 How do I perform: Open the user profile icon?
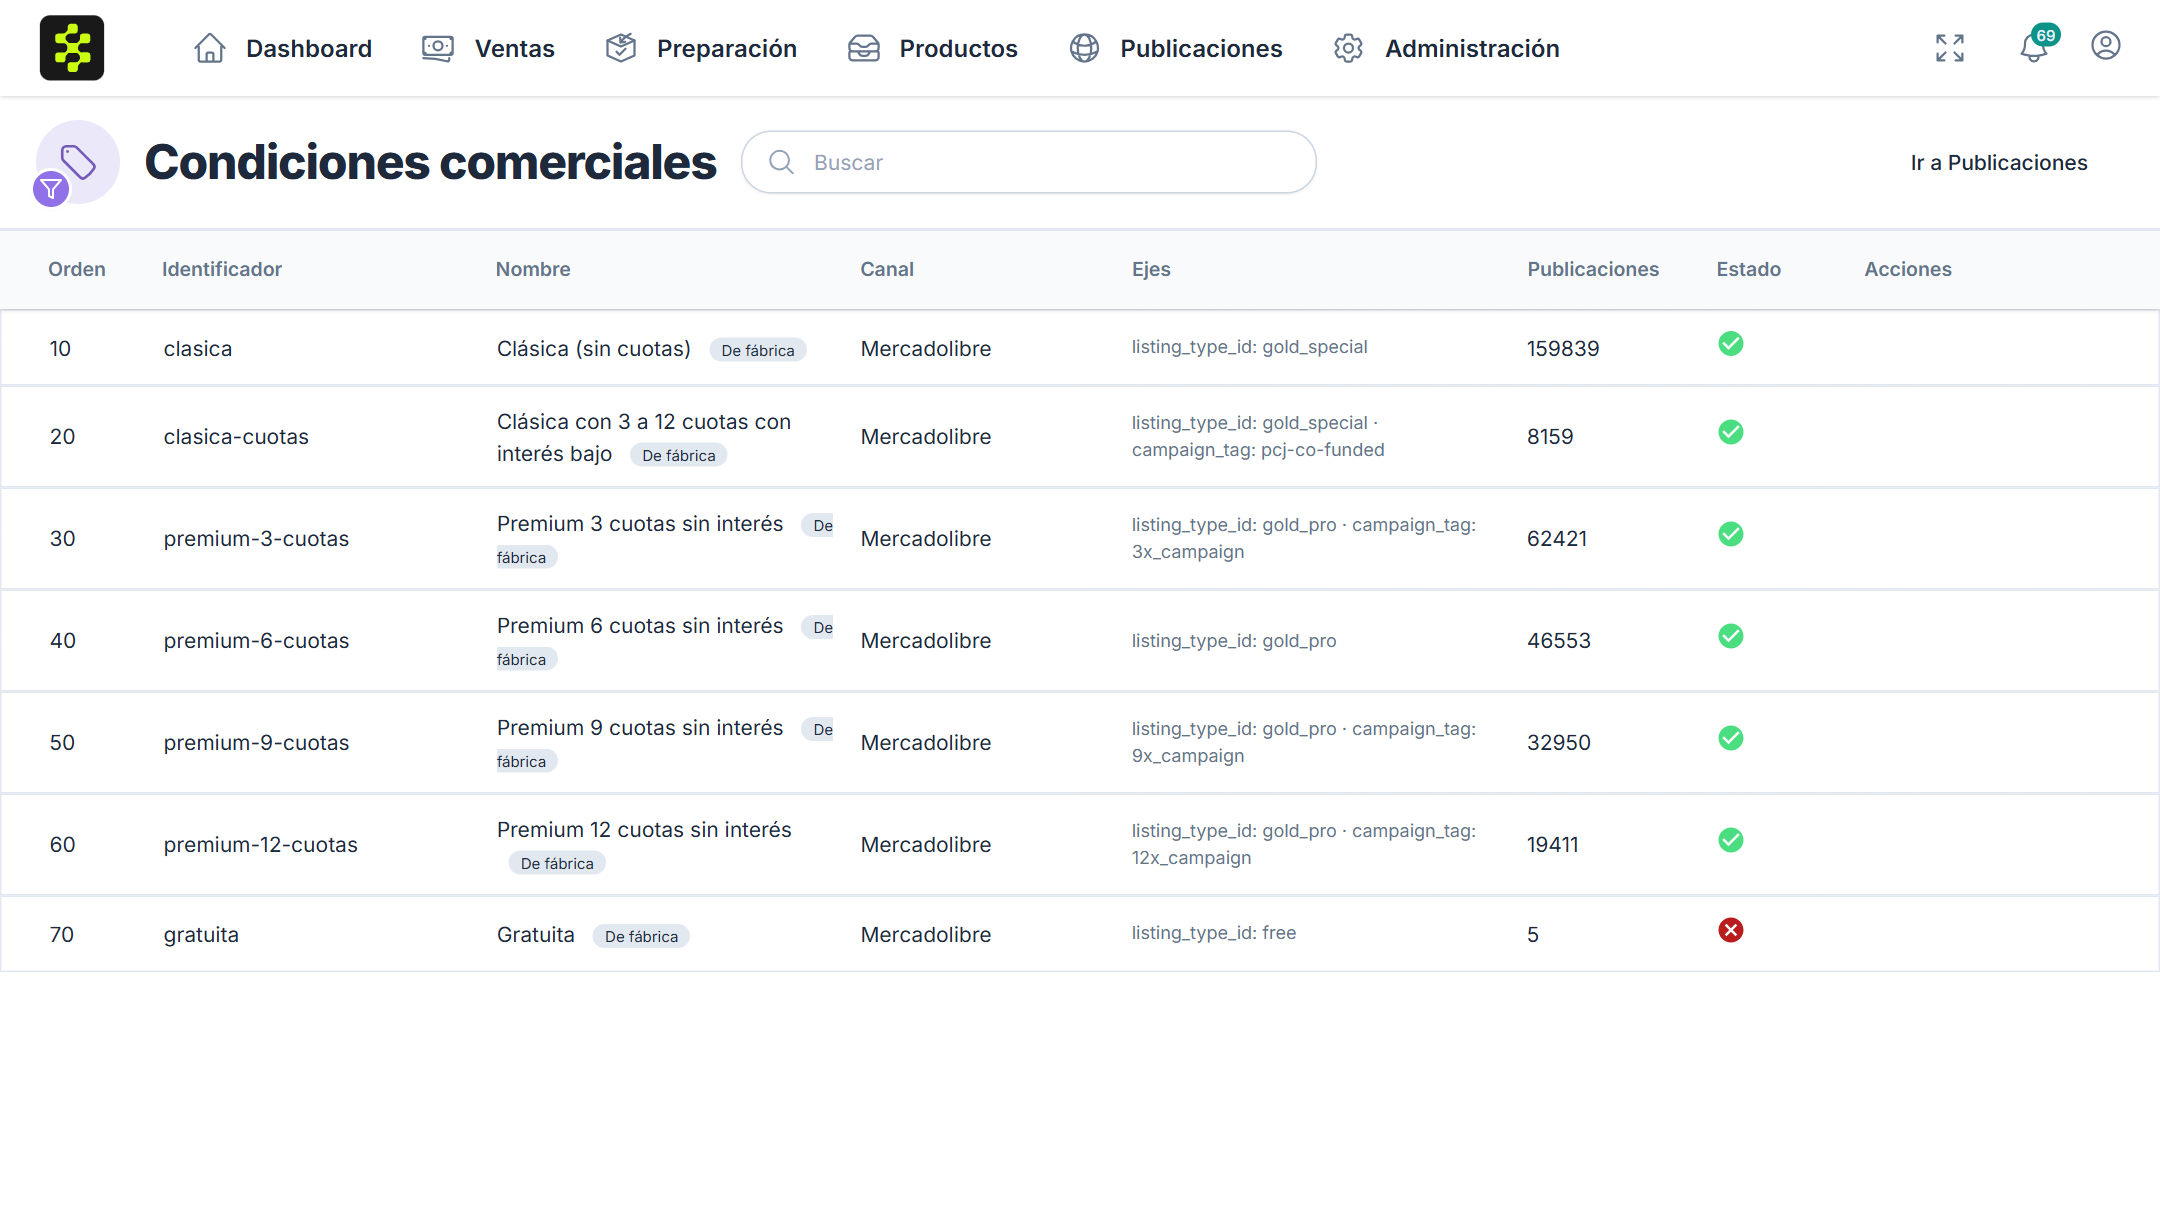(x=2106, y=46)
